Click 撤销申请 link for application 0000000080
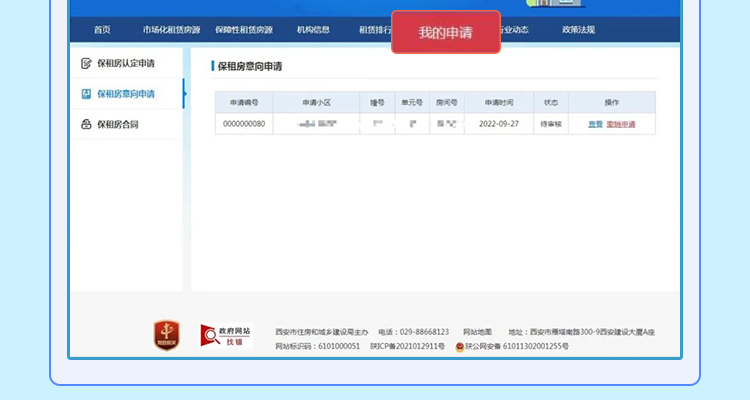This screenshot has height=400, width=750. pyautogui.click(x=621, y=124)
